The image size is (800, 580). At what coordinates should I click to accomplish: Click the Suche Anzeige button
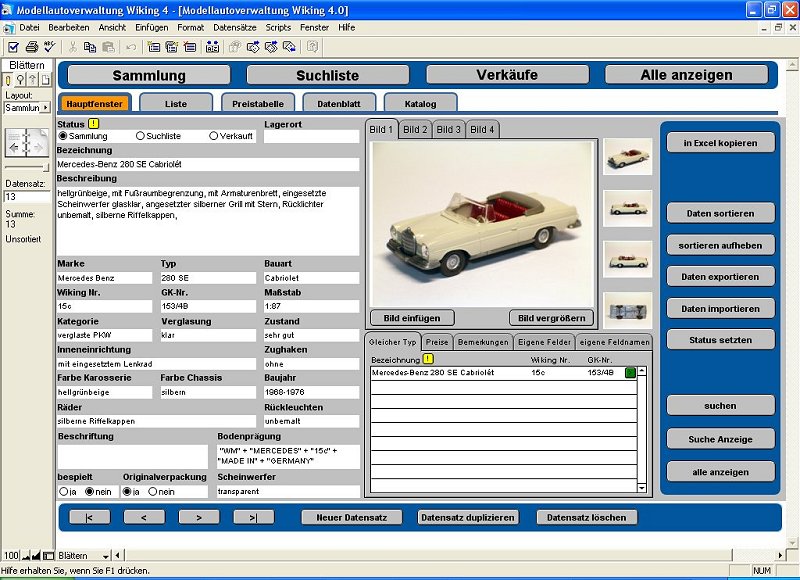(720, 439)
